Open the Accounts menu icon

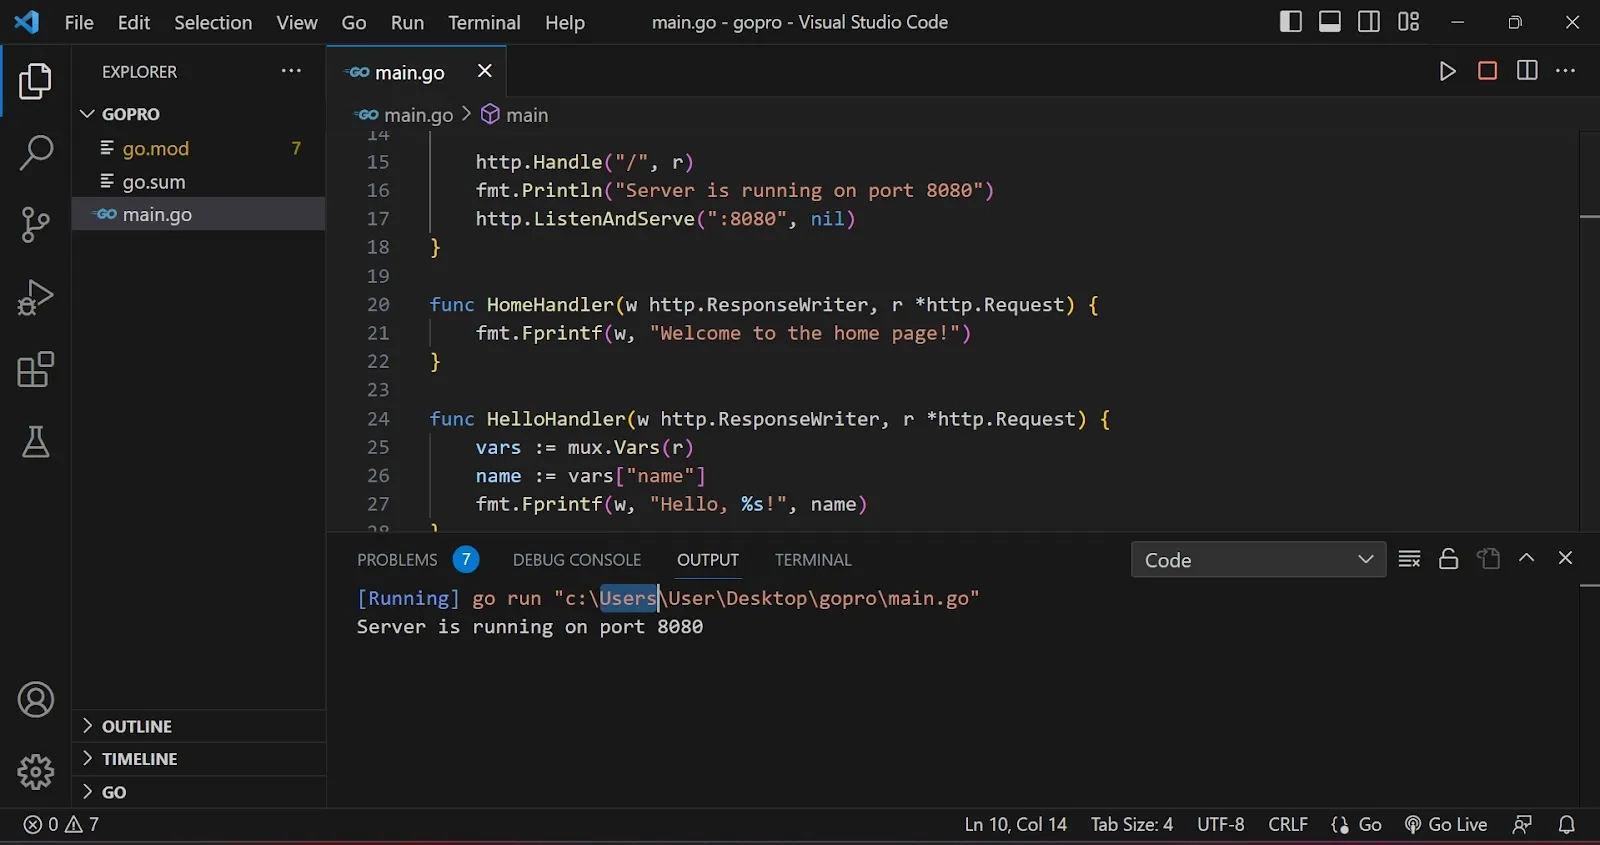click(x=36, y=700)
